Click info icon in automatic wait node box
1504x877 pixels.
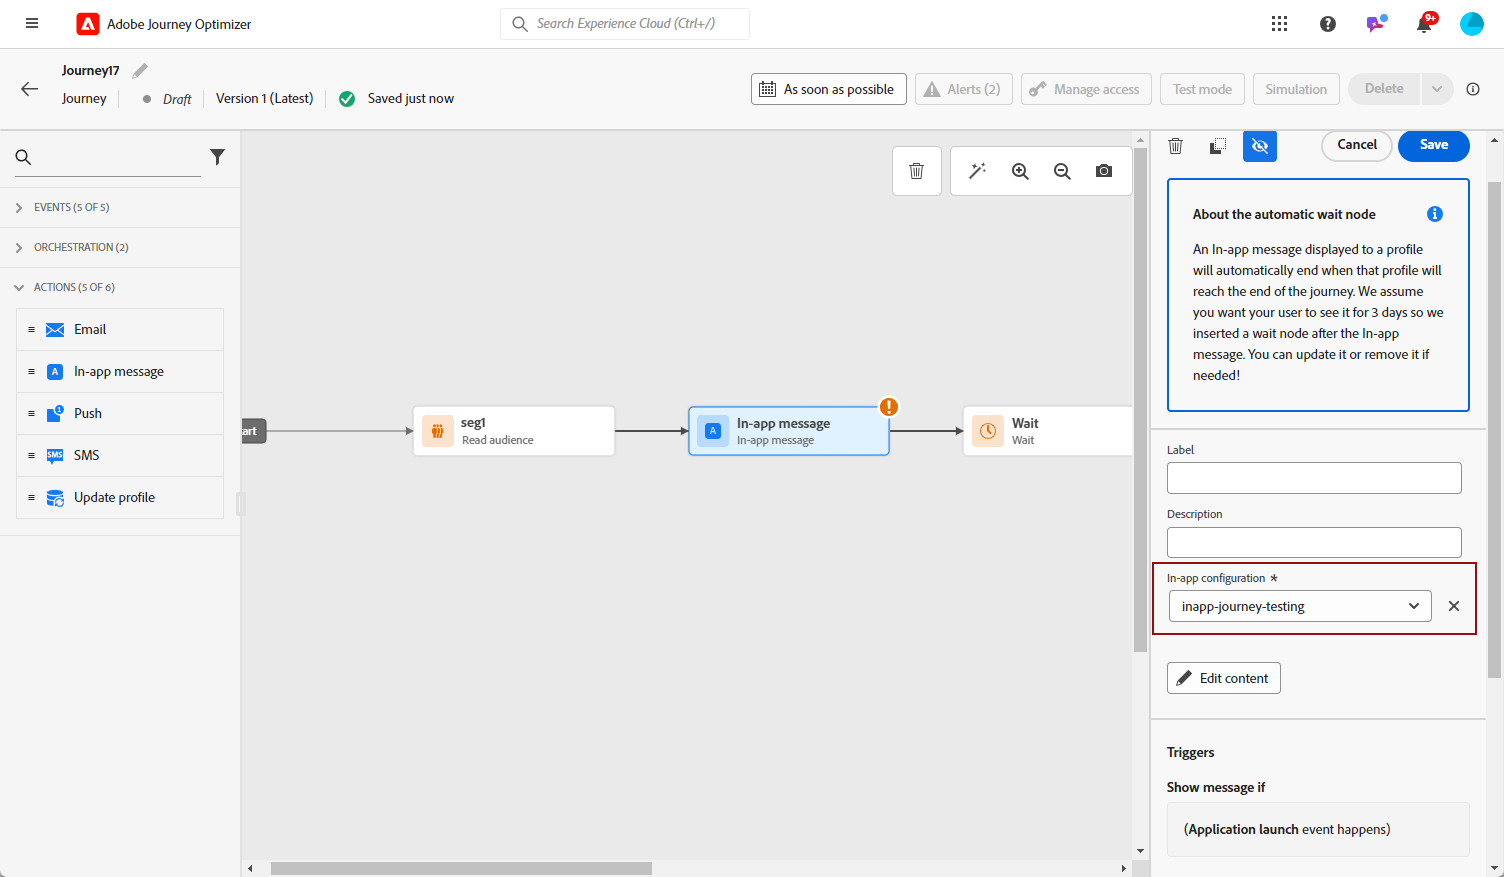(1435, 214)
